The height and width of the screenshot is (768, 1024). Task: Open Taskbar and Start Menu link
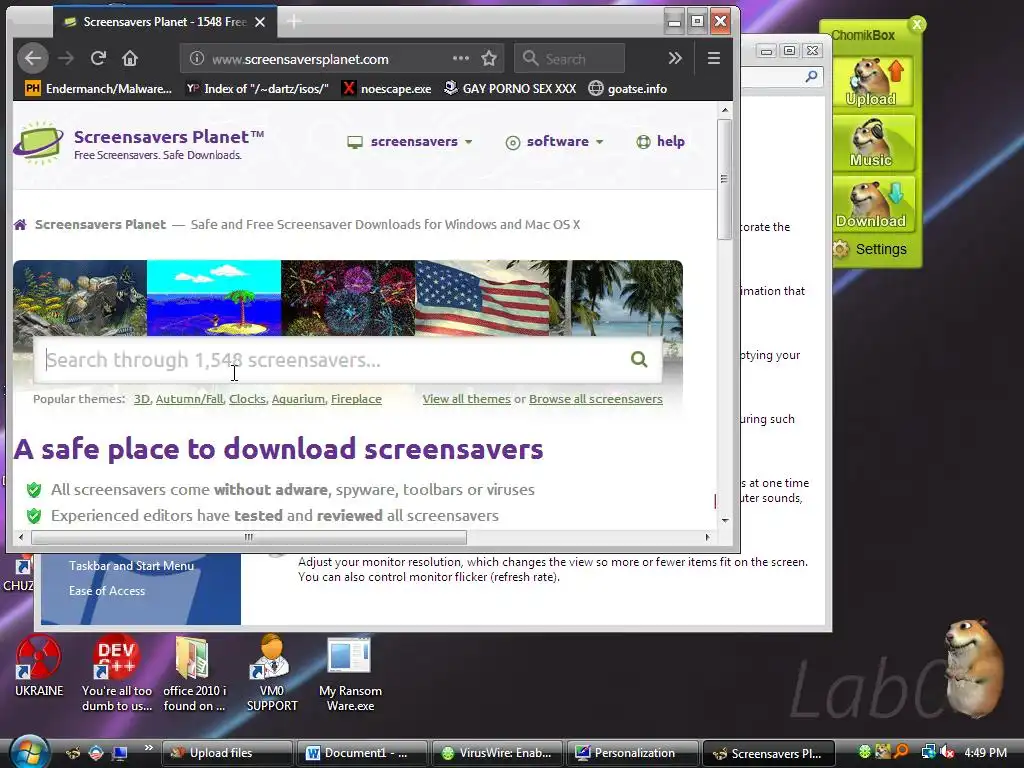tap(131, 566)
